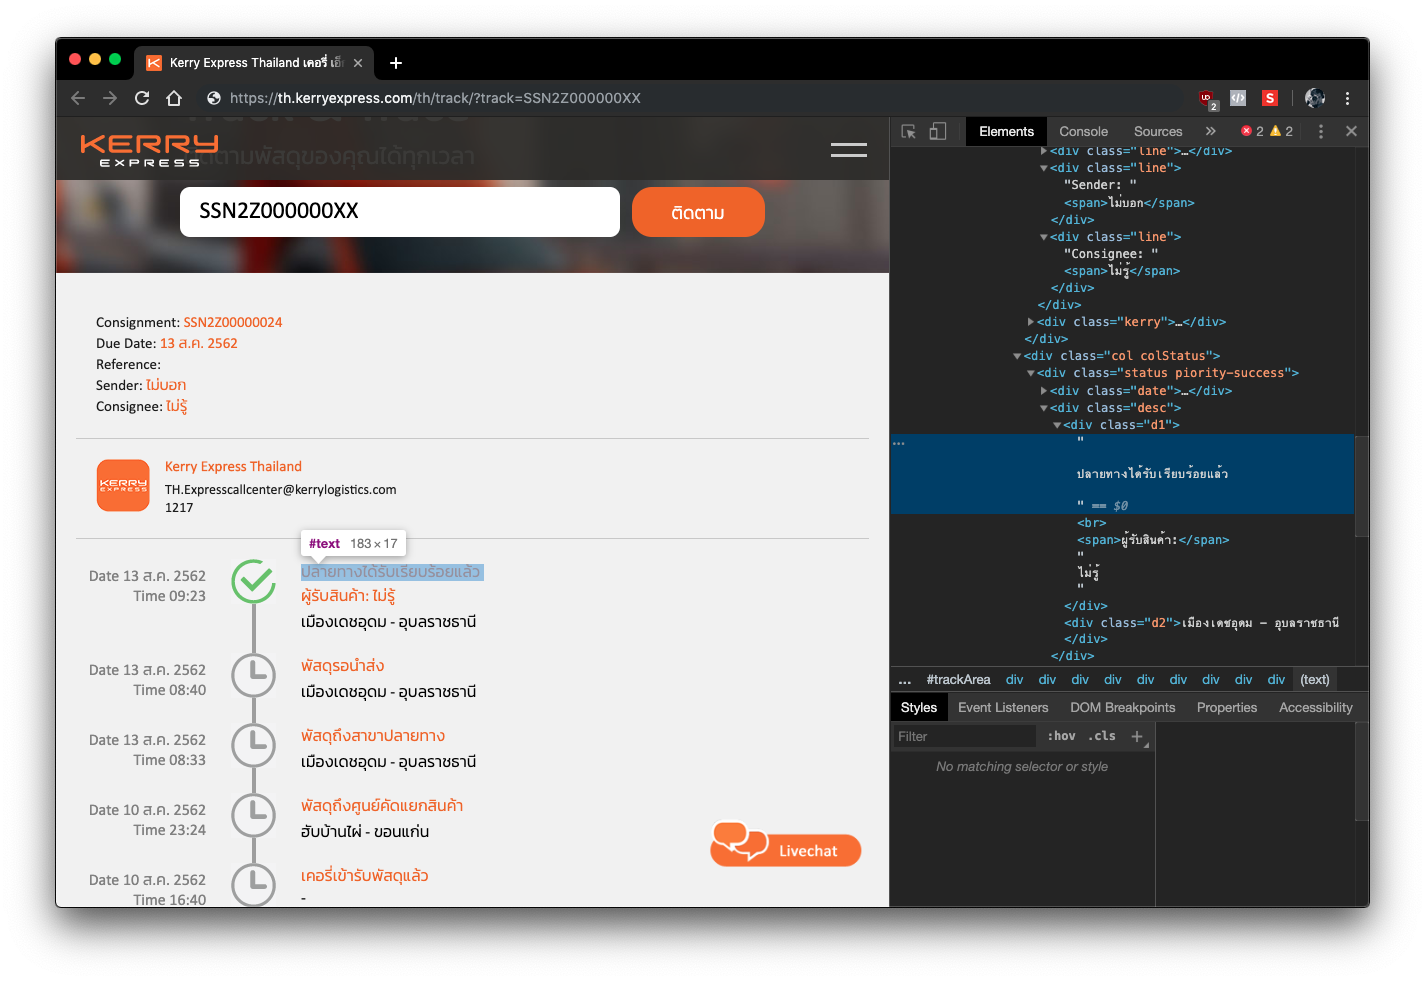Screen dimensions: 1425x981
Task: Expand the div class date node
Action: (x=1044, y=391)
